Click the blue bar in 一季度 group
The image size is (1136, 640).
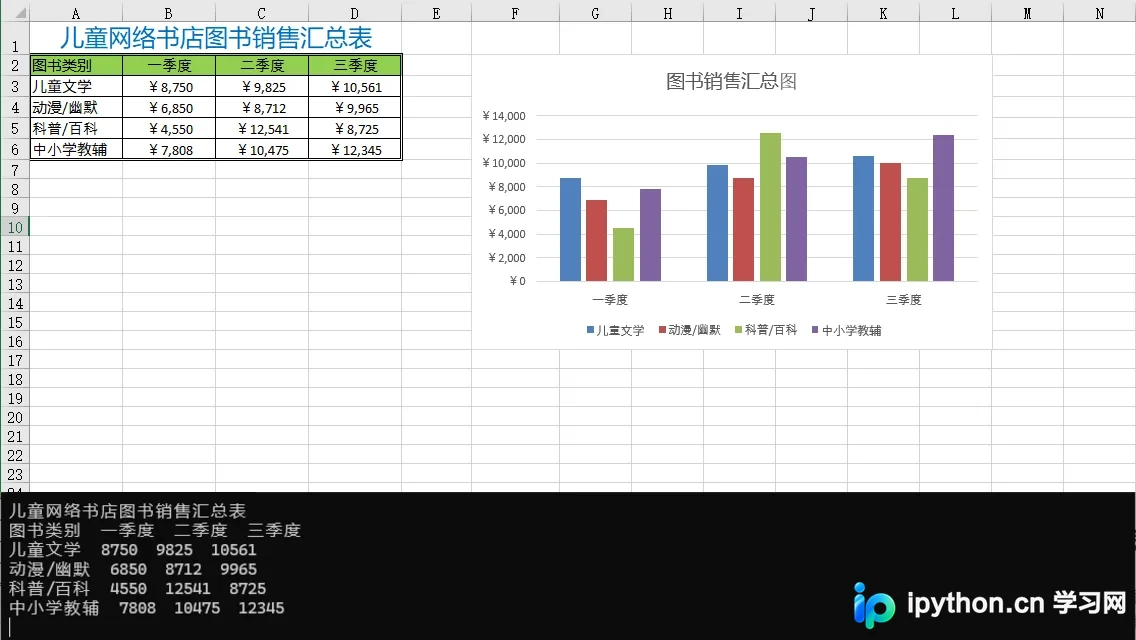(x=570, y=229)
